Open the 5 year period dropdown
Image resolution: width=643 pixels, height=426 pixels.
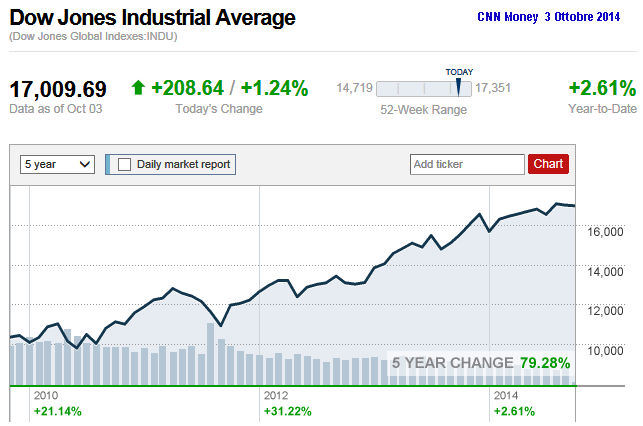click(57, 164)
